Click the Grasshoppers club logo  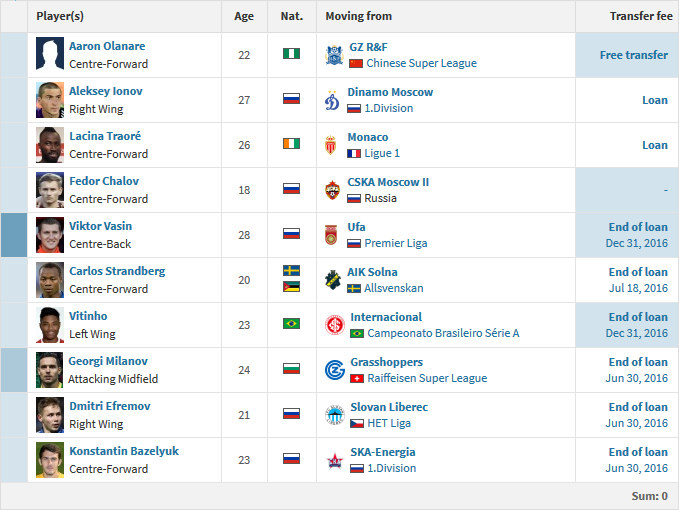(x=335, y=370)
